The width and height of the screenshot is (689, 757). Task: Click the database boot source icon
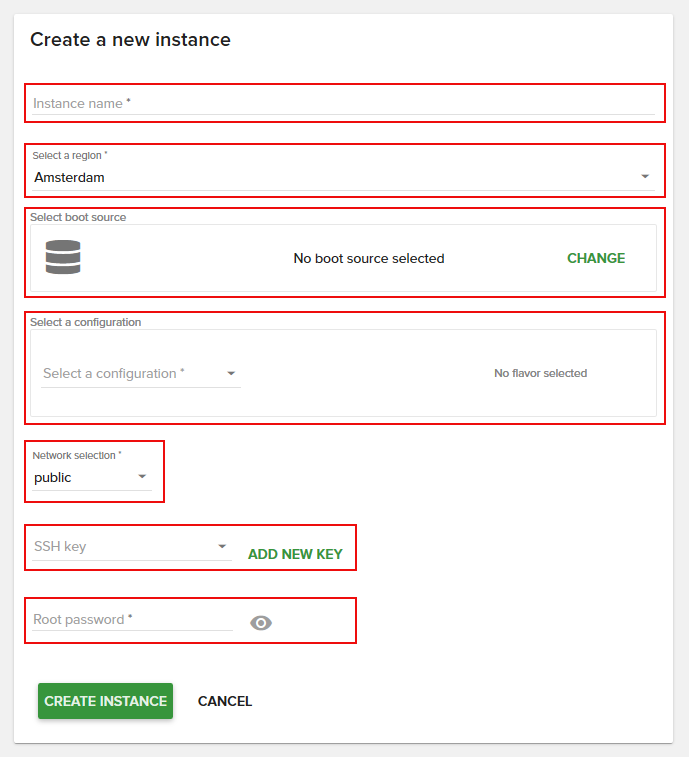63,258
